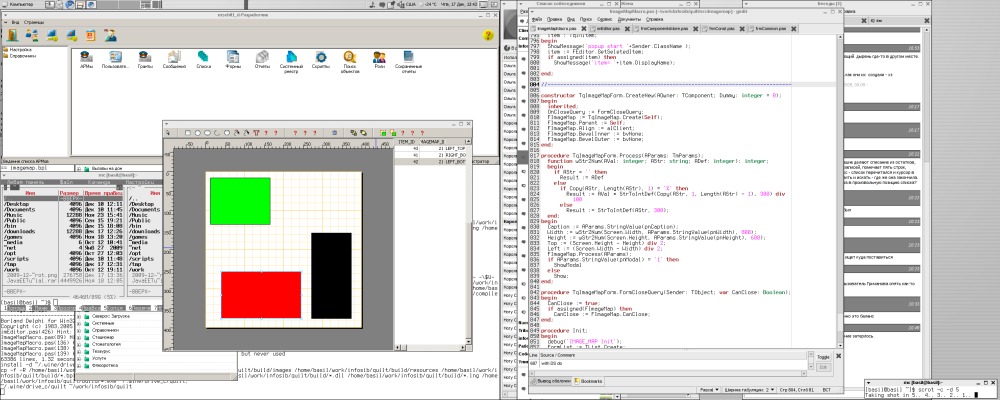Select /Documents in left Midnight Commander panel
This screenshot has width=1000, height=400.
[x=20, y=209]
